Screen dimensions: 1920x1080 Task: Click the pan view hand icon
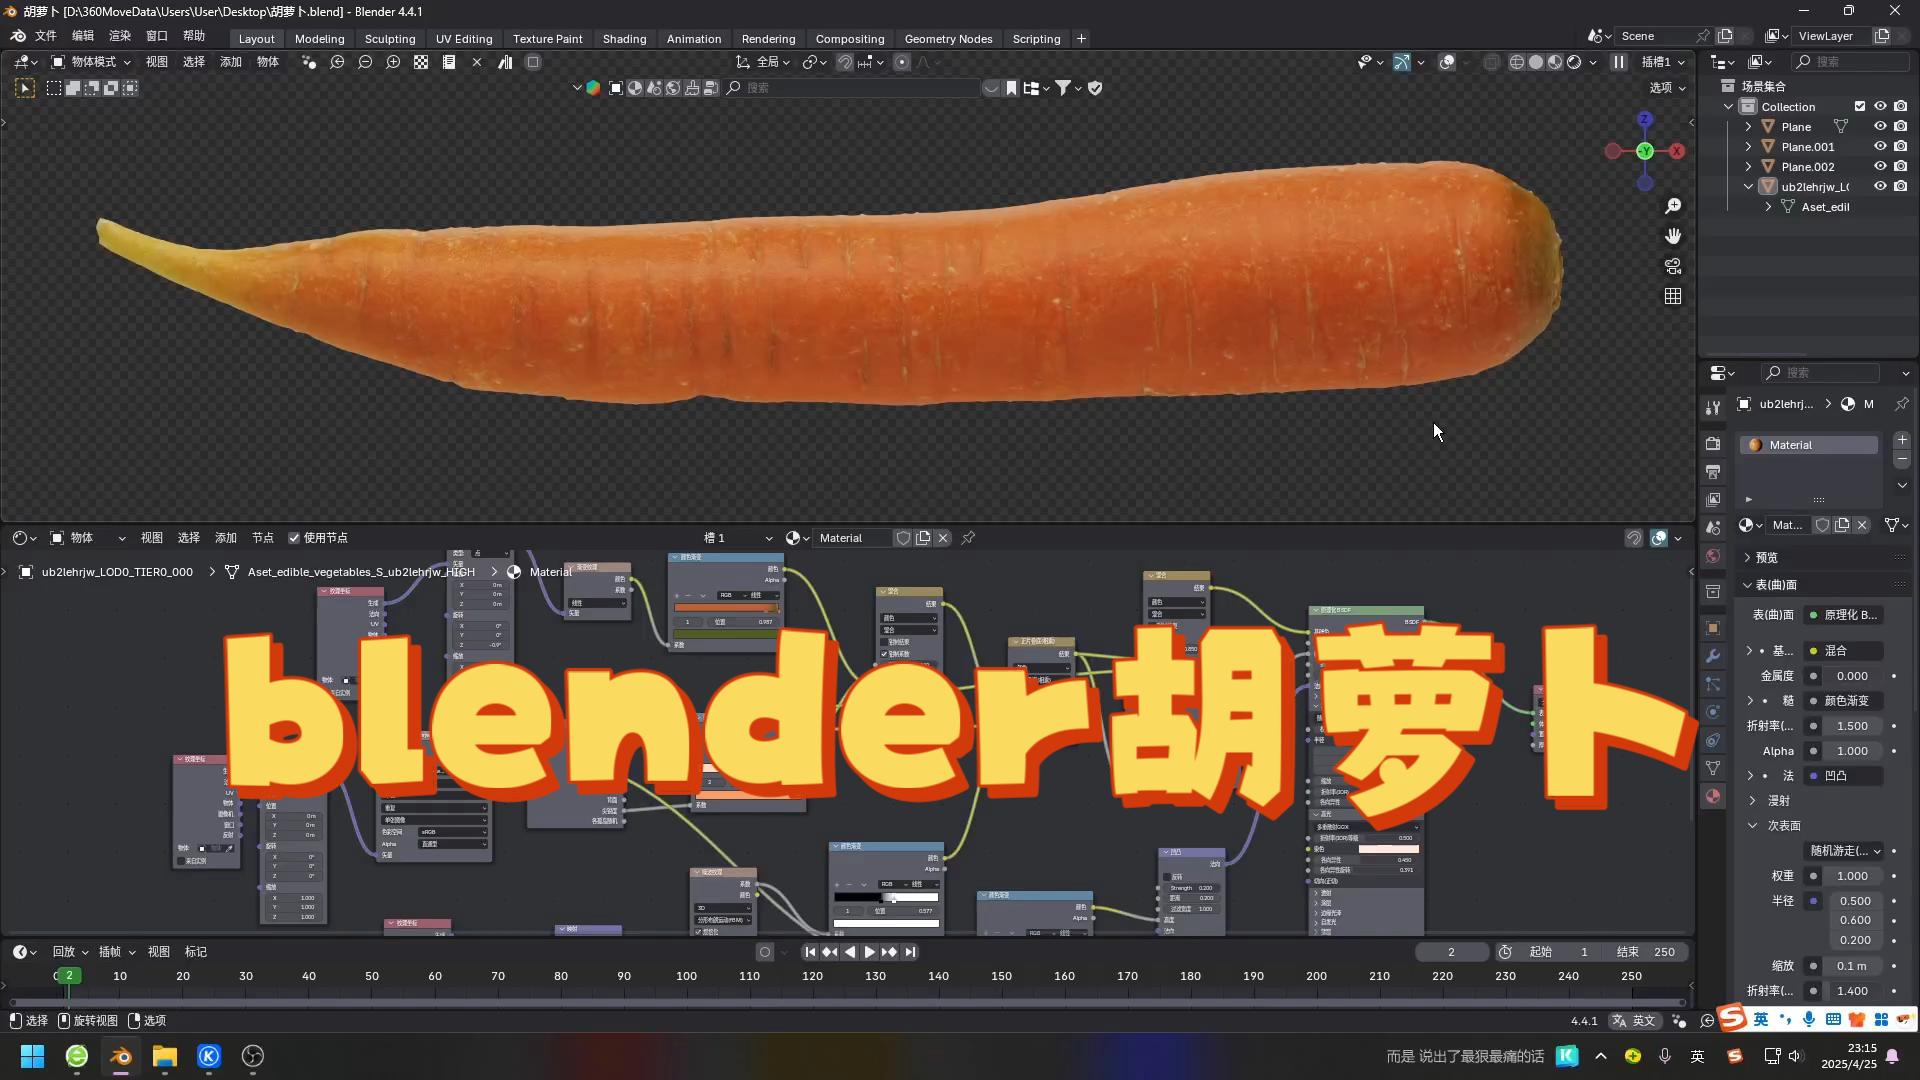pos(1673,236)
